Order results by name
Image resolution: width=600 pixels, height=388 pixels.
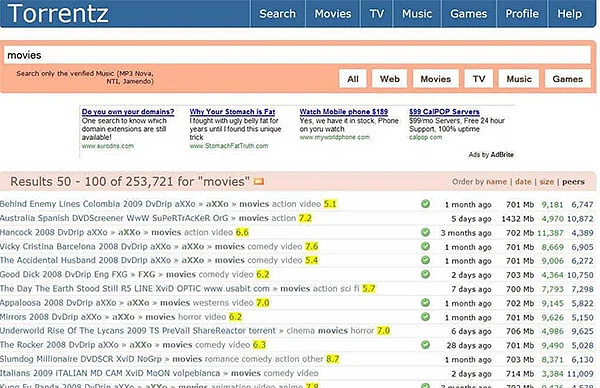[x=496, y=182]
